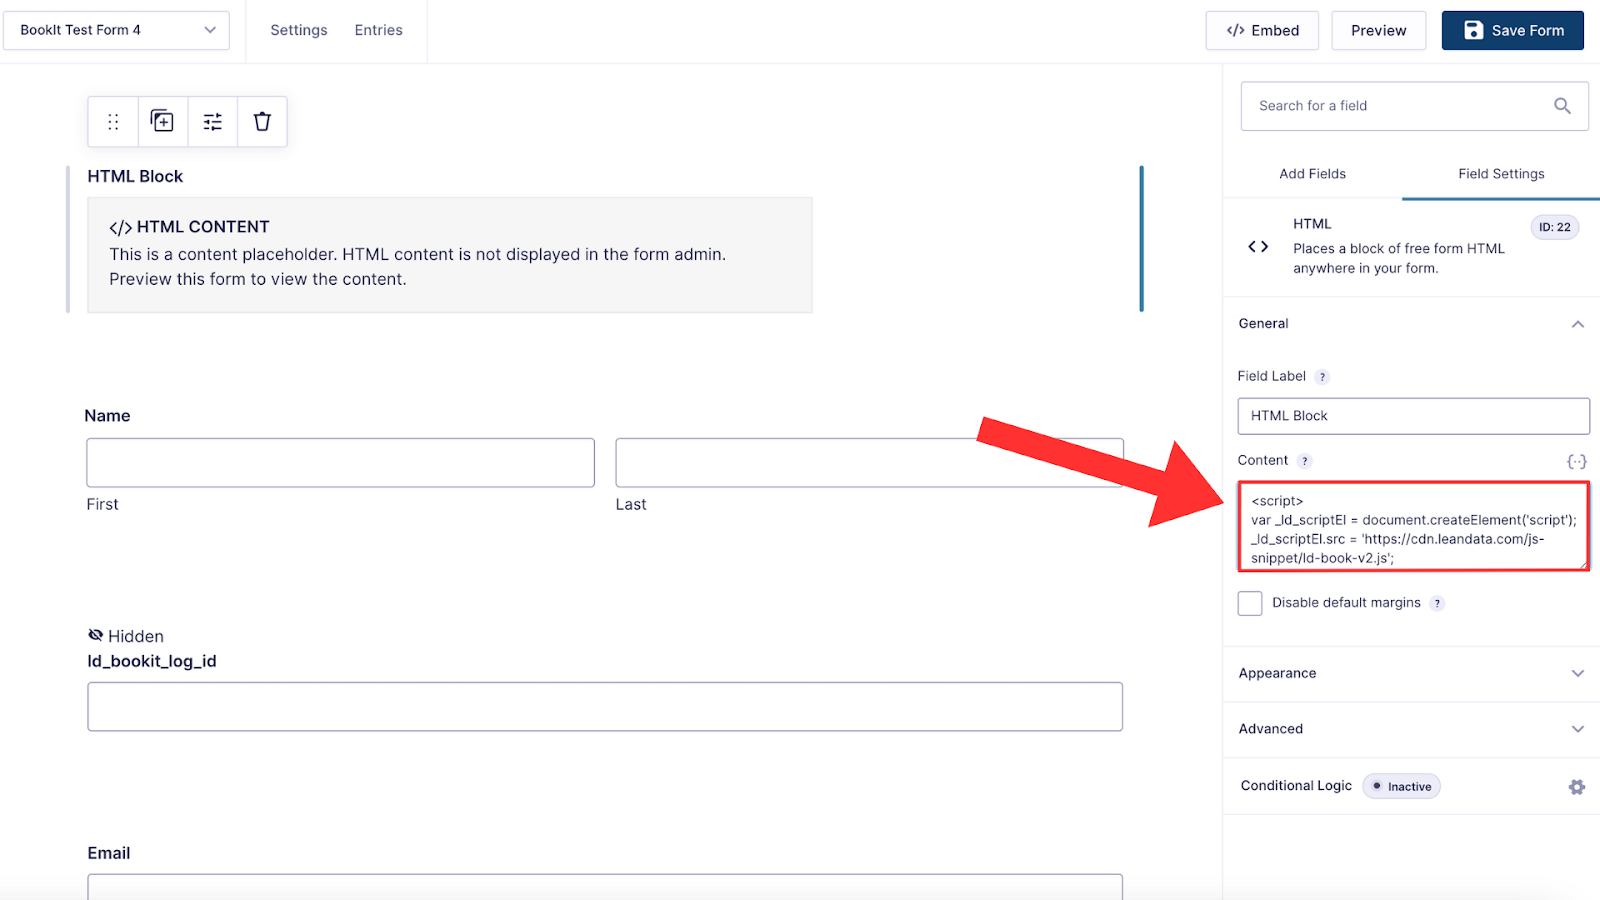The height and width of the screenshot is (900, 1600).
Task: Expand the Appearance section
Action: pos(1411,673)
